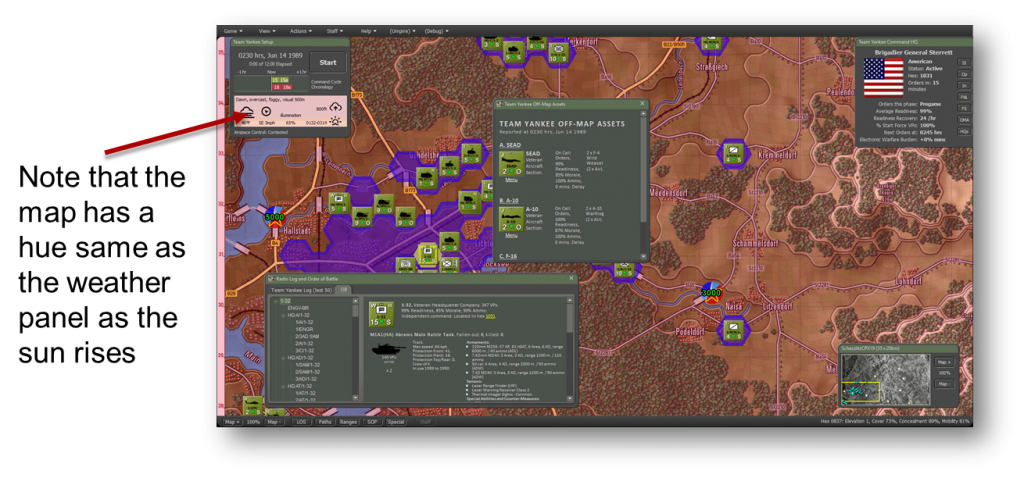Click the Start button in Team Yankee Setup
1024x478 pixels.
[328, 62]
